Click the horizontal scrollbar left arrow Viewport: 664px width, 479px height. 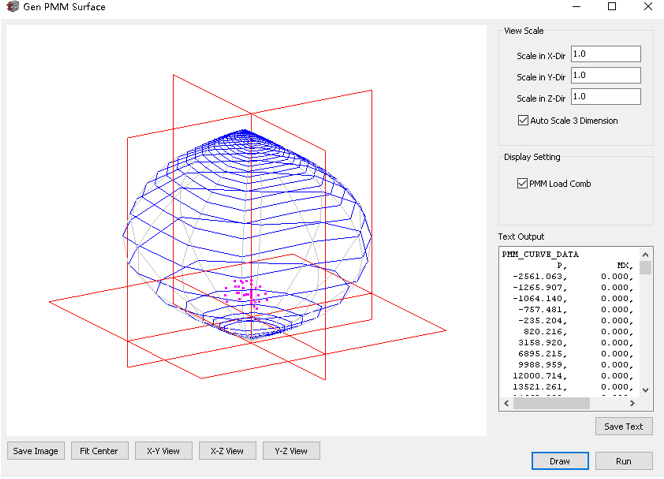(x=506, y=403)
